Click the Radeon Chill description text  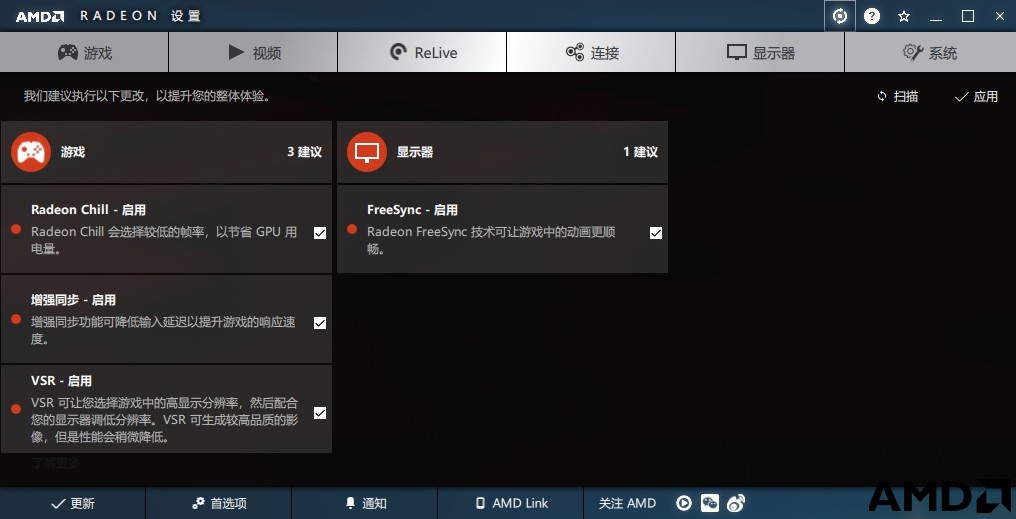[164, 240]
